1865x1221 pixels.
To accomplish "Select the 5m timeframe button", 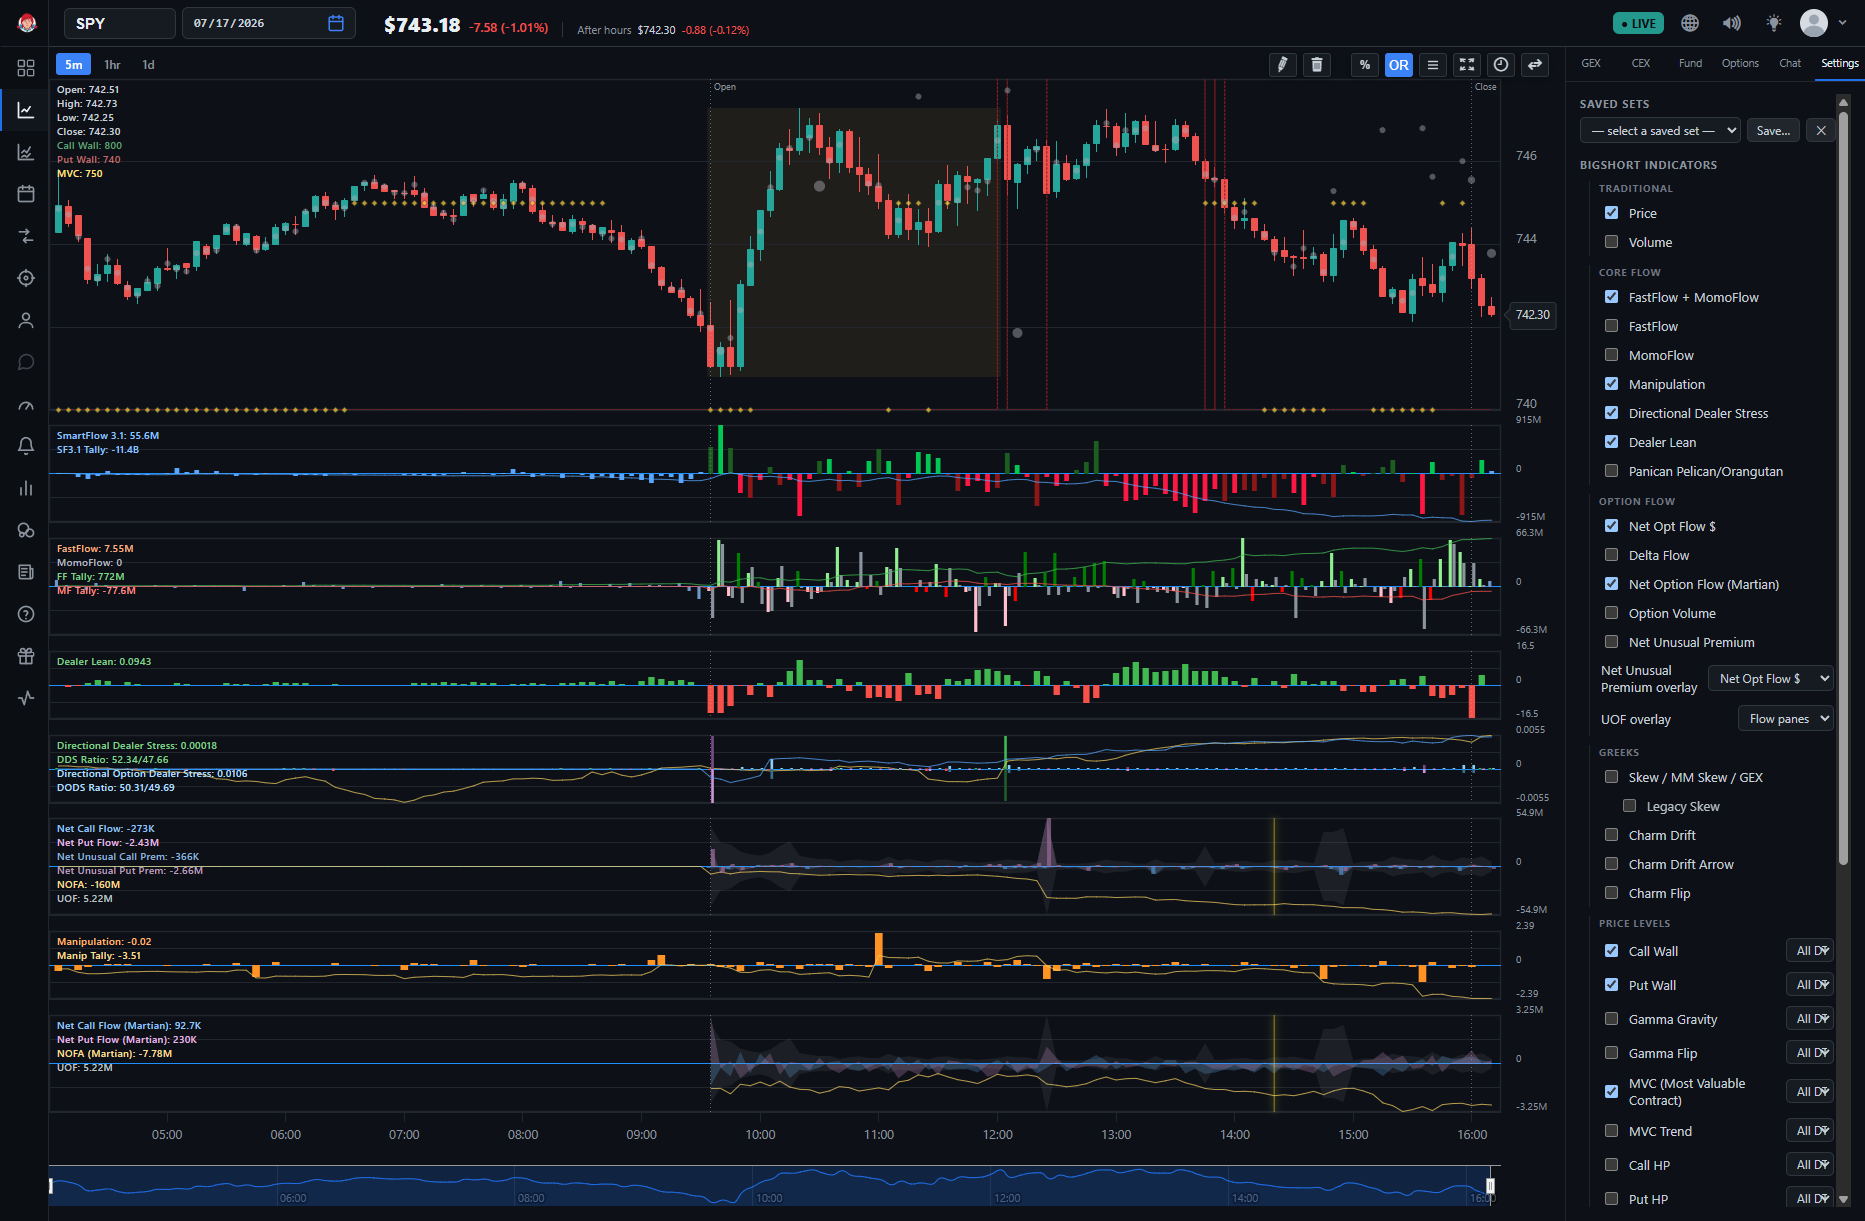I will point(74,65).
